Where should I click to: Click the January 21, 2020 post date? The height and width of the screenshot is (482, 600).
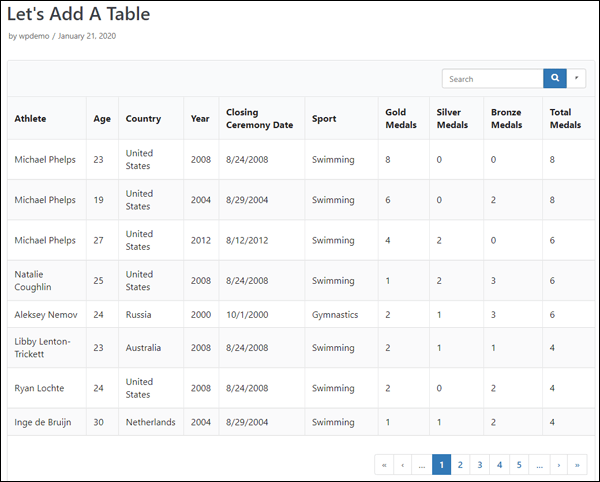(x=87, y=36)
